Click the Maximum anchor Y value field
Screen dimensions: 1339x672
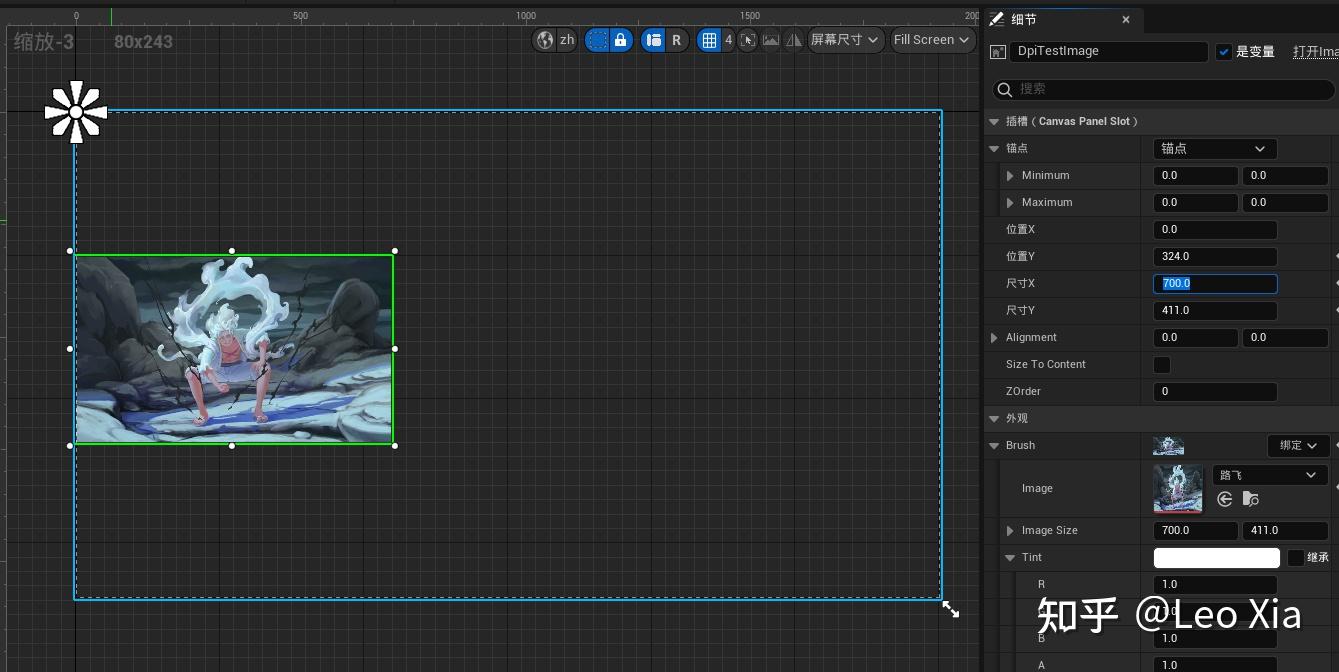[1285, 202]
